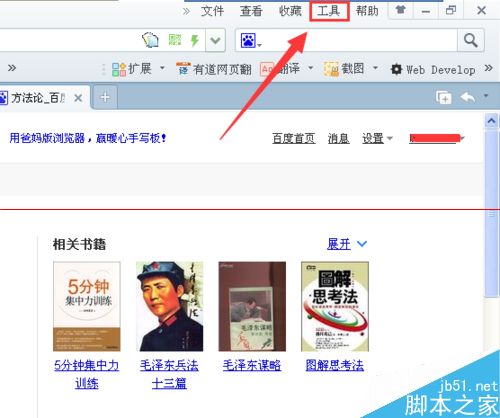Click the undo closed tab arrow icon
Viewport: 500px width, 418px height.
[468, 97]
